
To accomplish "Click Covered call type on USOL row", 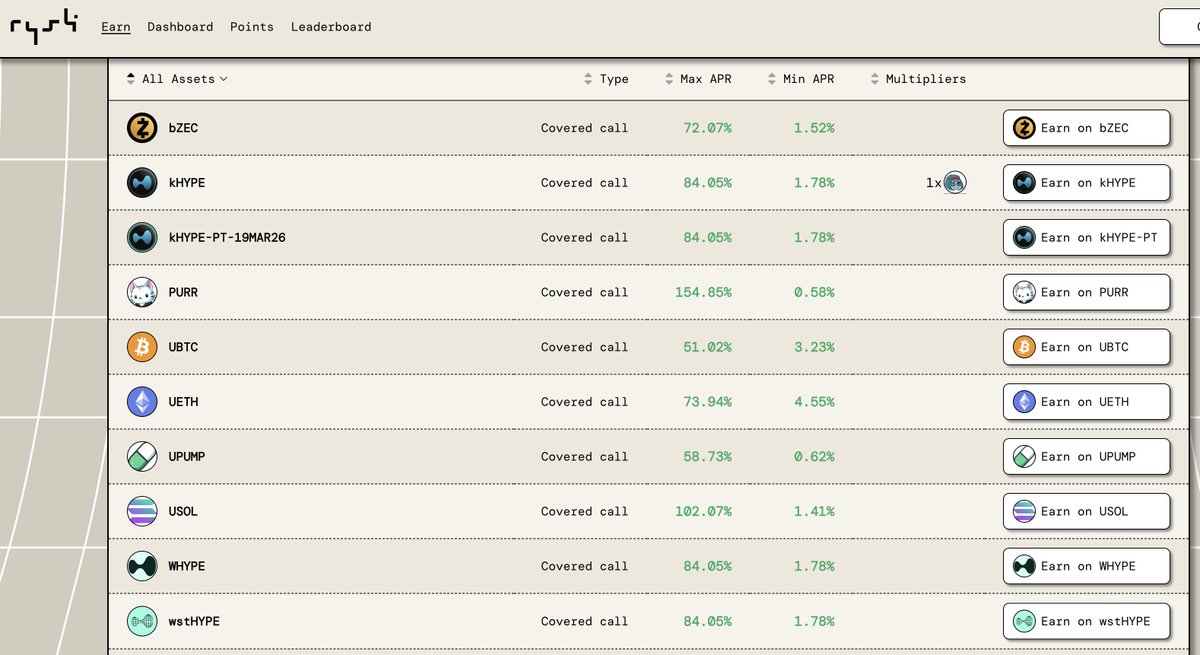I will click(585, 511).
